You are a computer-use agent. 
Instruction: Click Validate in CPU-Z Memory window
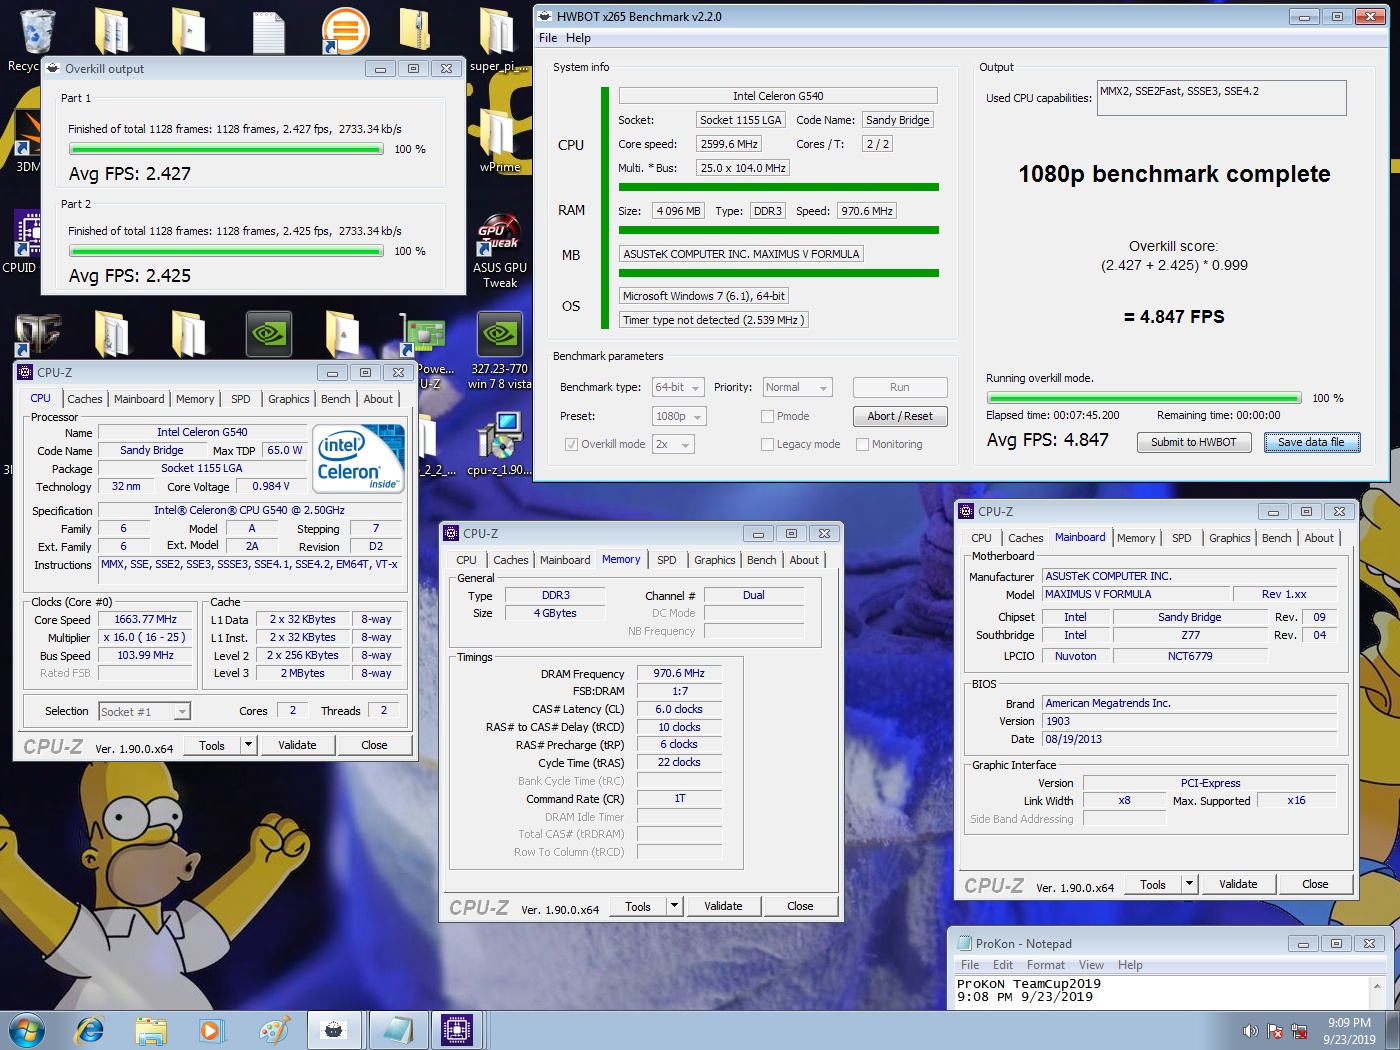coord(723,906)
